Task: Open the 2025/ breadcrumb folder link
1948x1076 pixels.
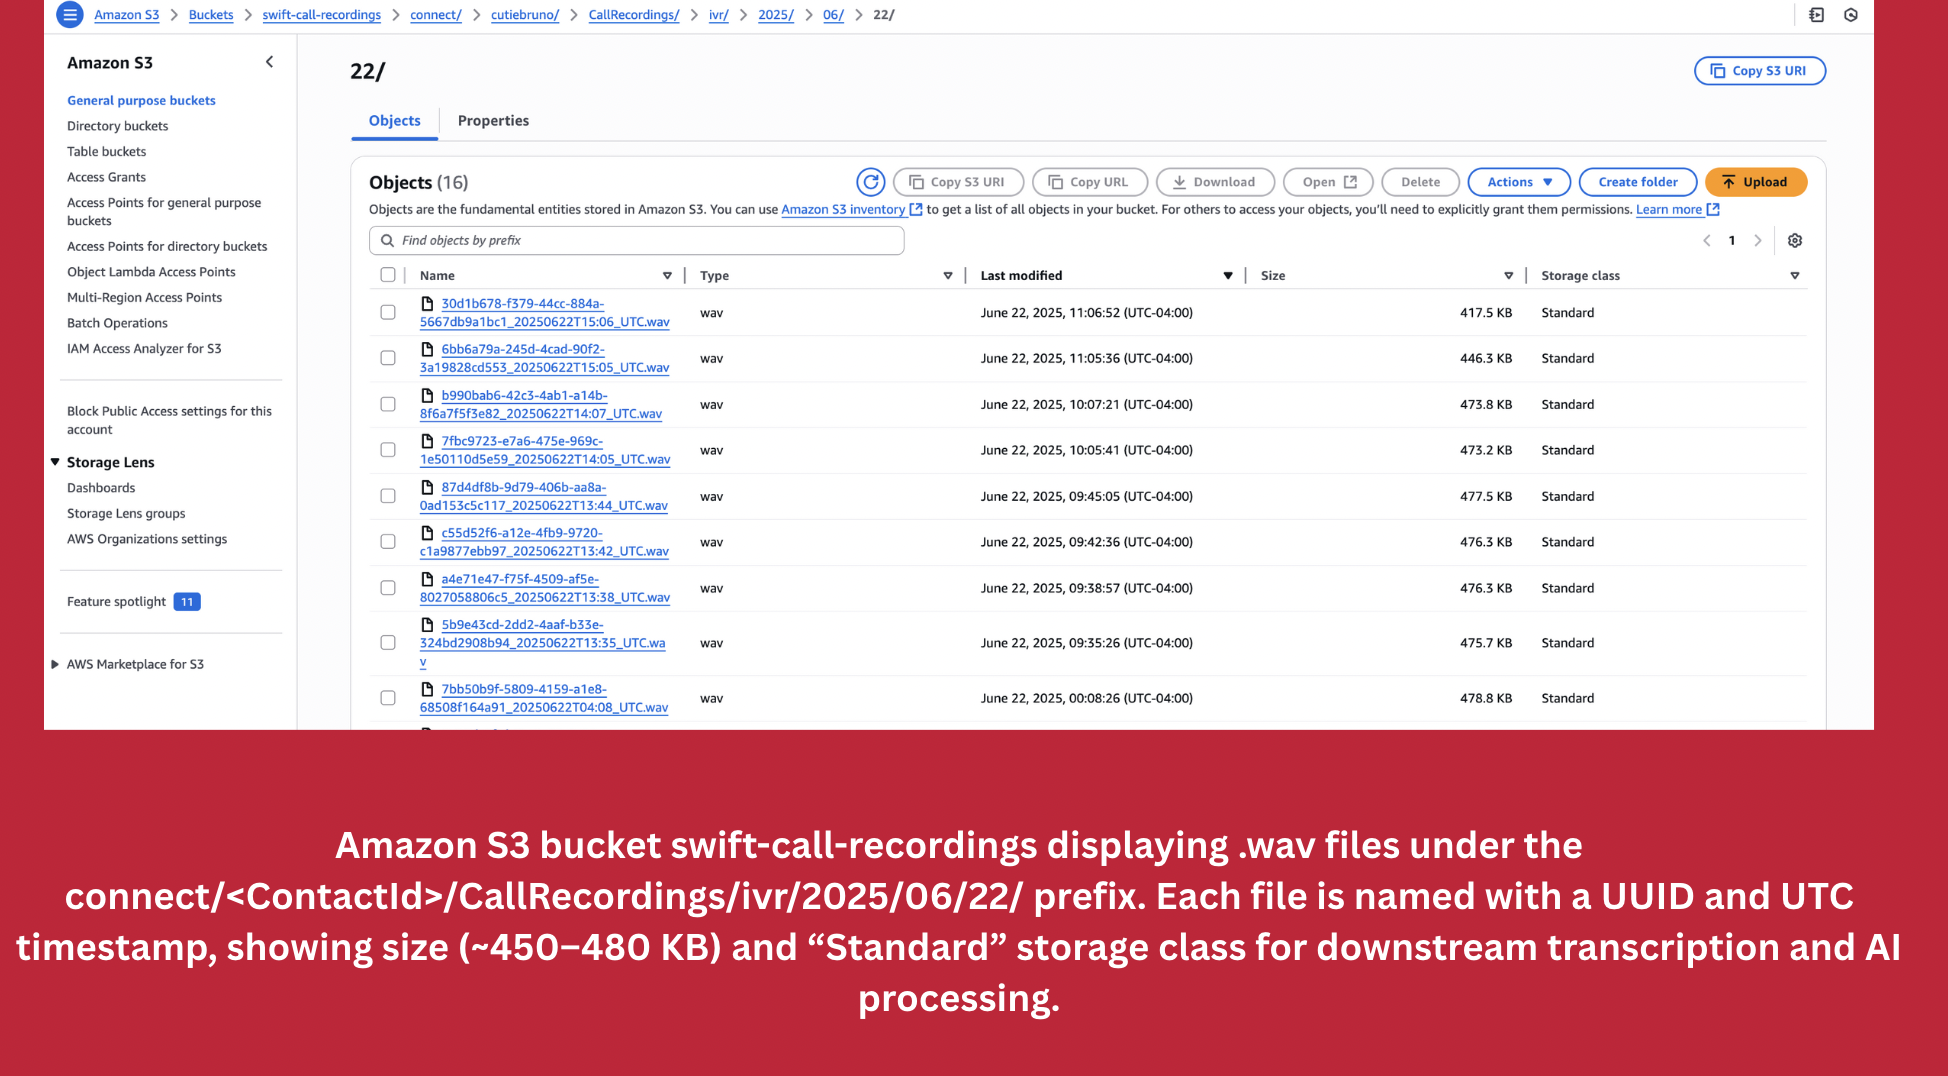Action: click(776, 15)
